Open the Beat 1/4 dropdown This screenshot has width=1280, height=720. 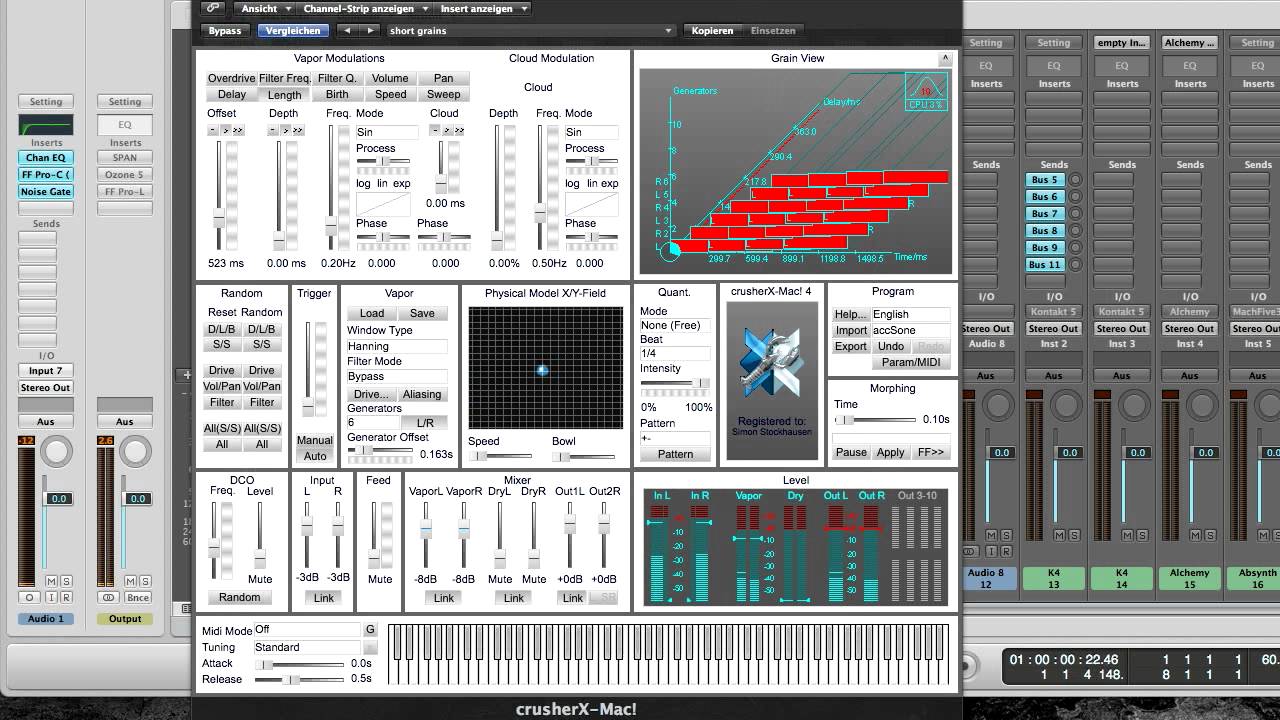675,353
